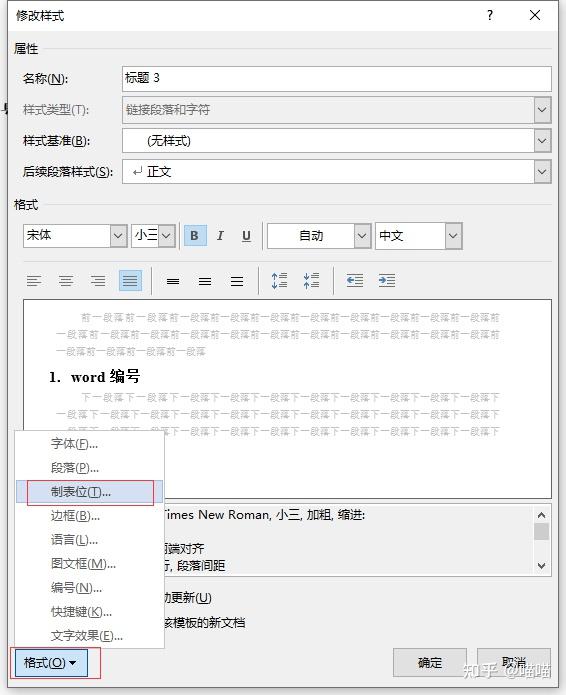The image size is (566, 695).
Task: Toggle Italic formatting button
Action: pyautogui.click(x=220, y=235)
